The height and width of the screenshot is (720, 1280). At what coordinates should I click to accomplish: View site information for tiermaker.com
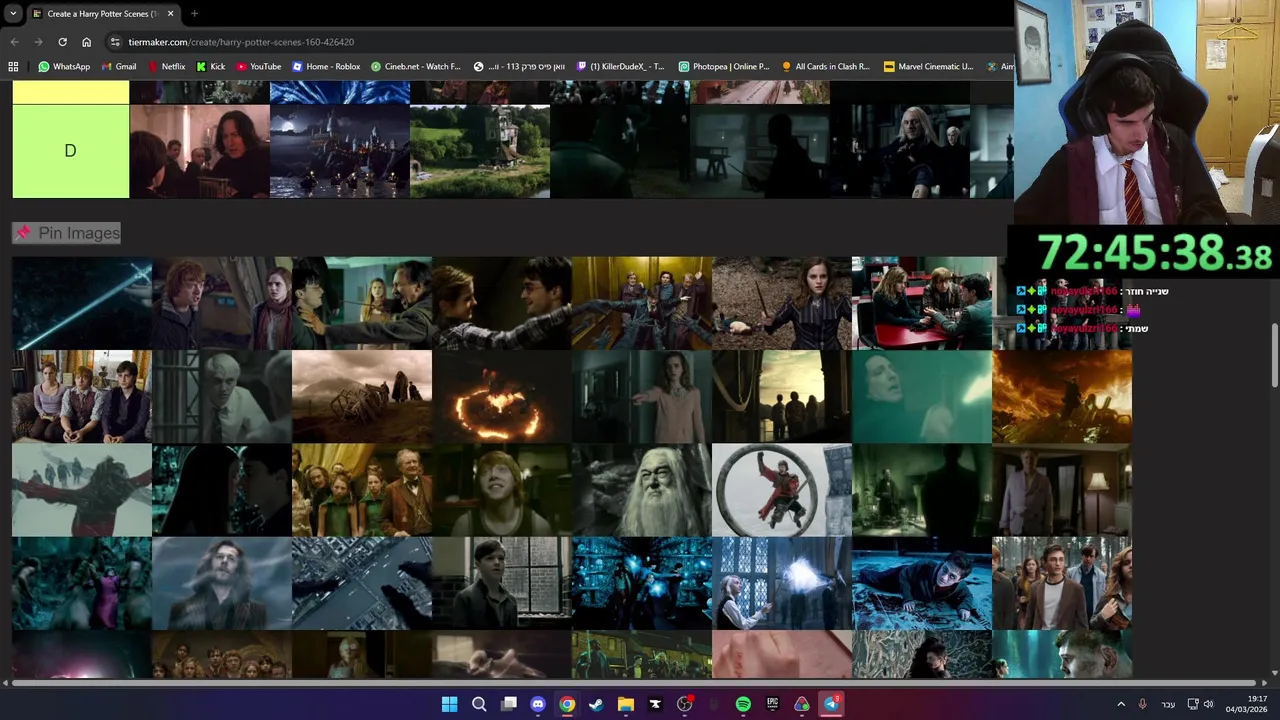pos(116,42)
